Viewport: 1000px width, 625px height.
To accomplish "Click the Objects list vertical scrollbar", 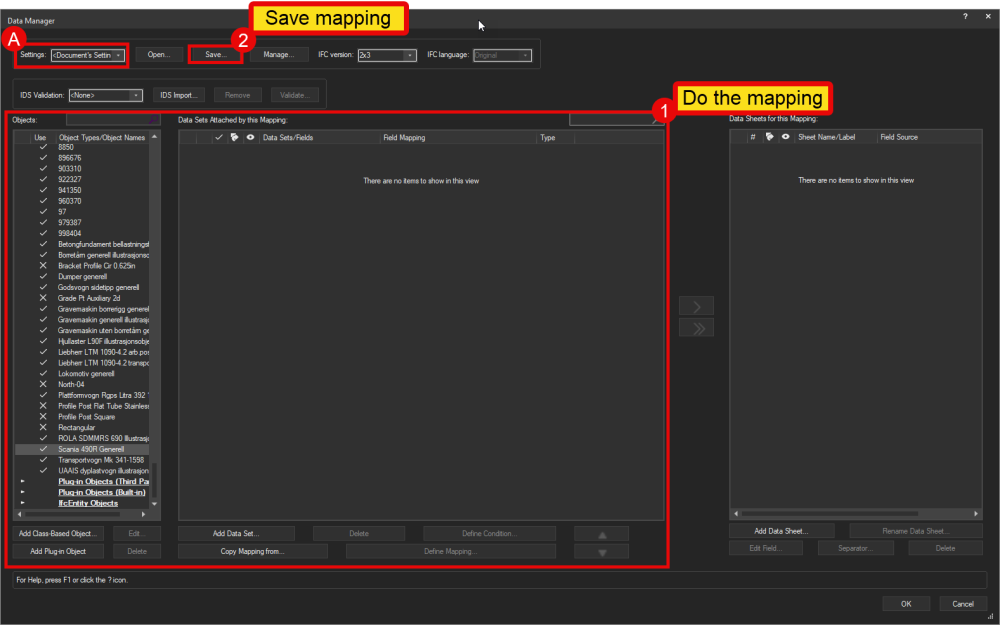I will (x=154, y=300).
